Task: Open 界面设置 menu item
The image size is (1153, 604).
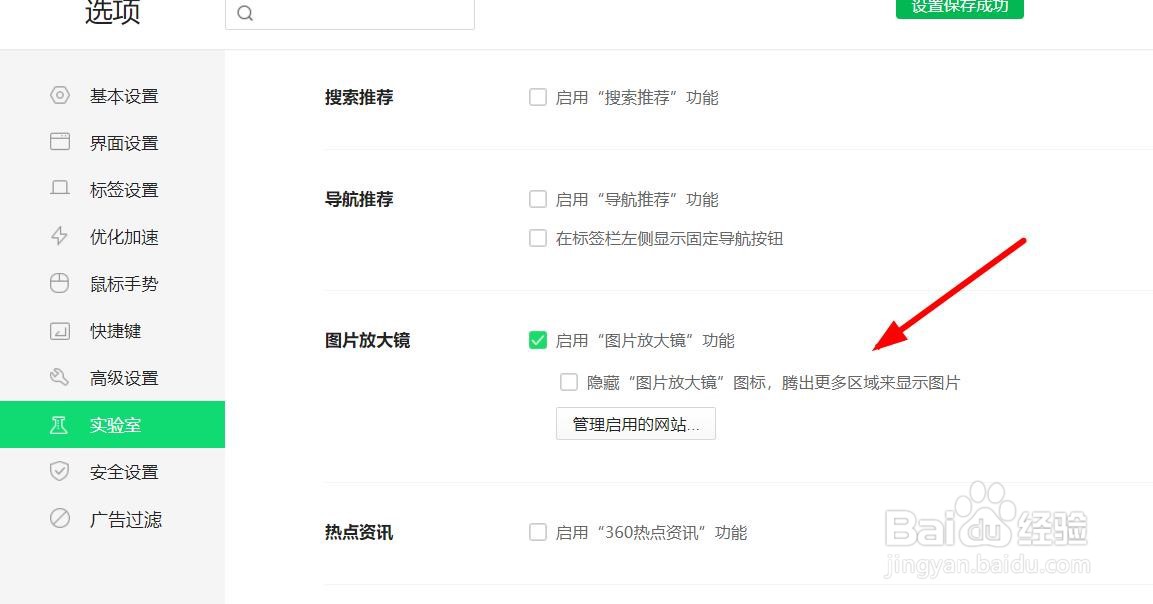Action: pyautogui.click(x=113, y=143)
